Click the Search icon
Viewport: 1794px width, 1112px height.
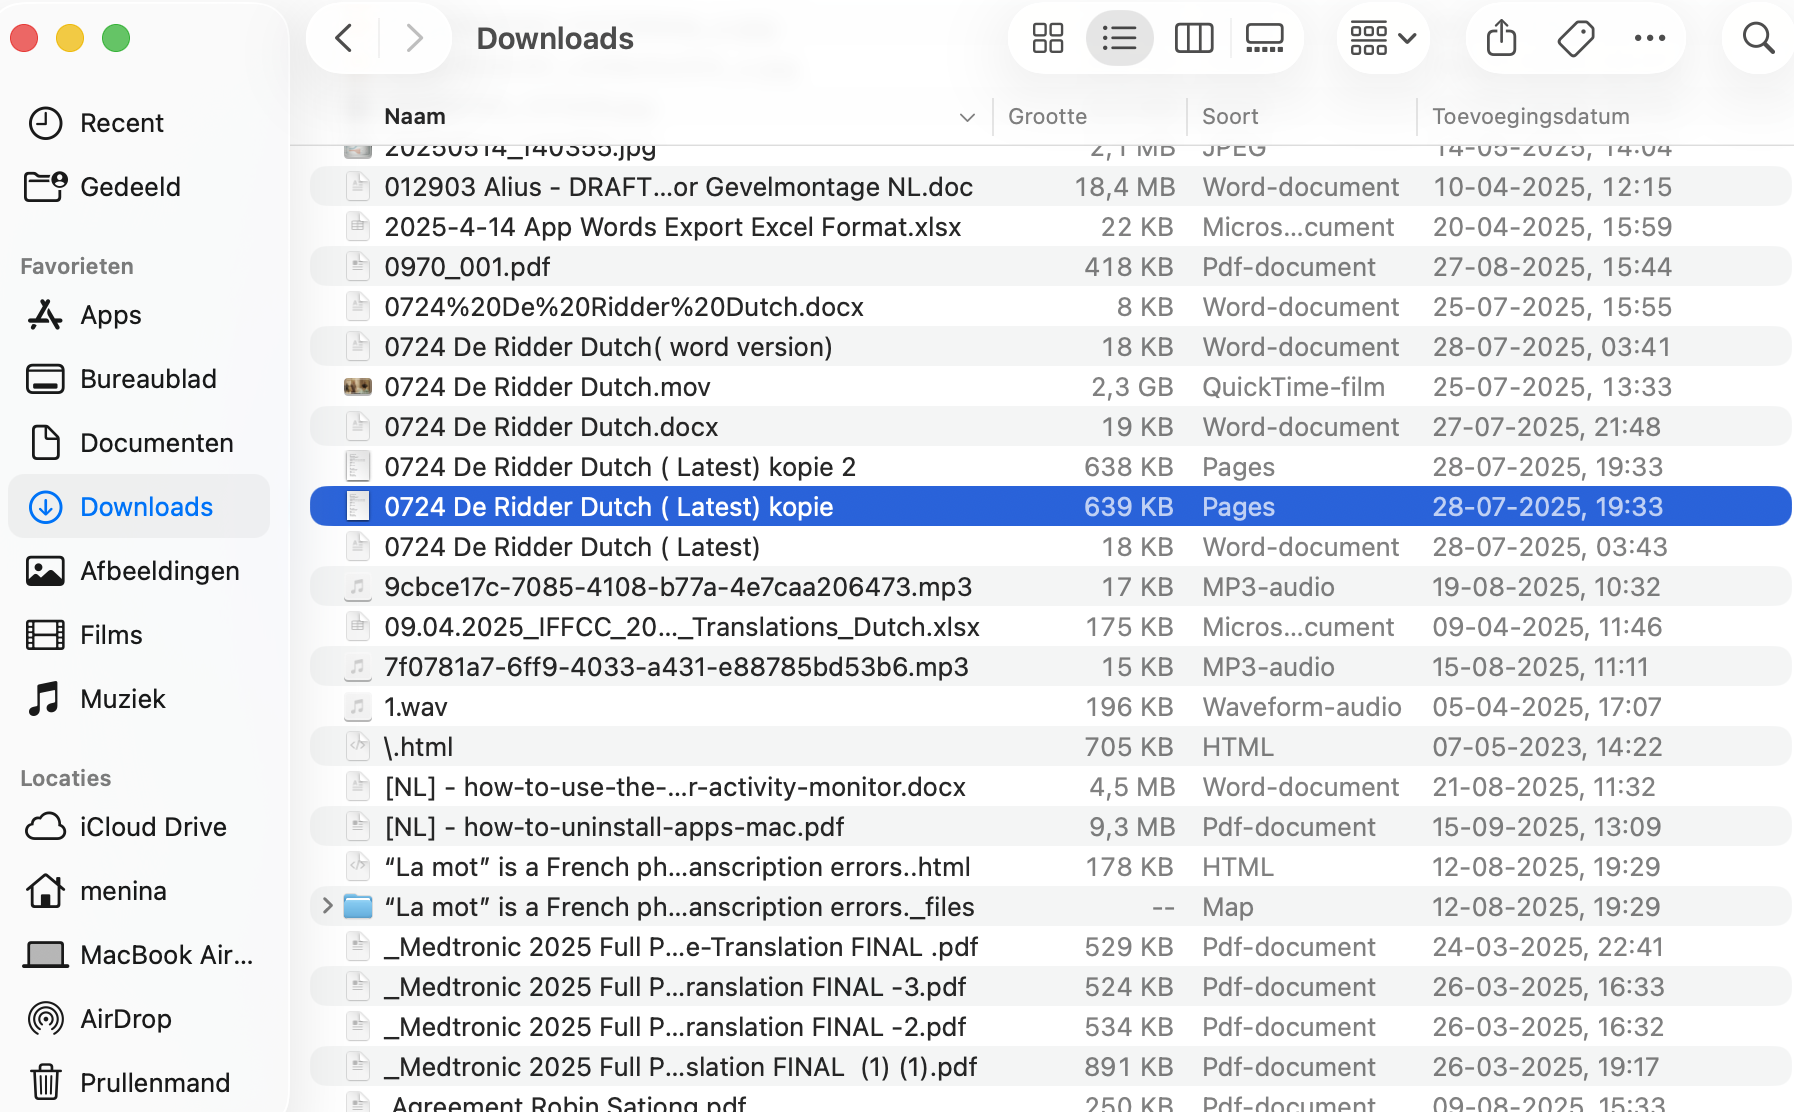point(1757,38)
